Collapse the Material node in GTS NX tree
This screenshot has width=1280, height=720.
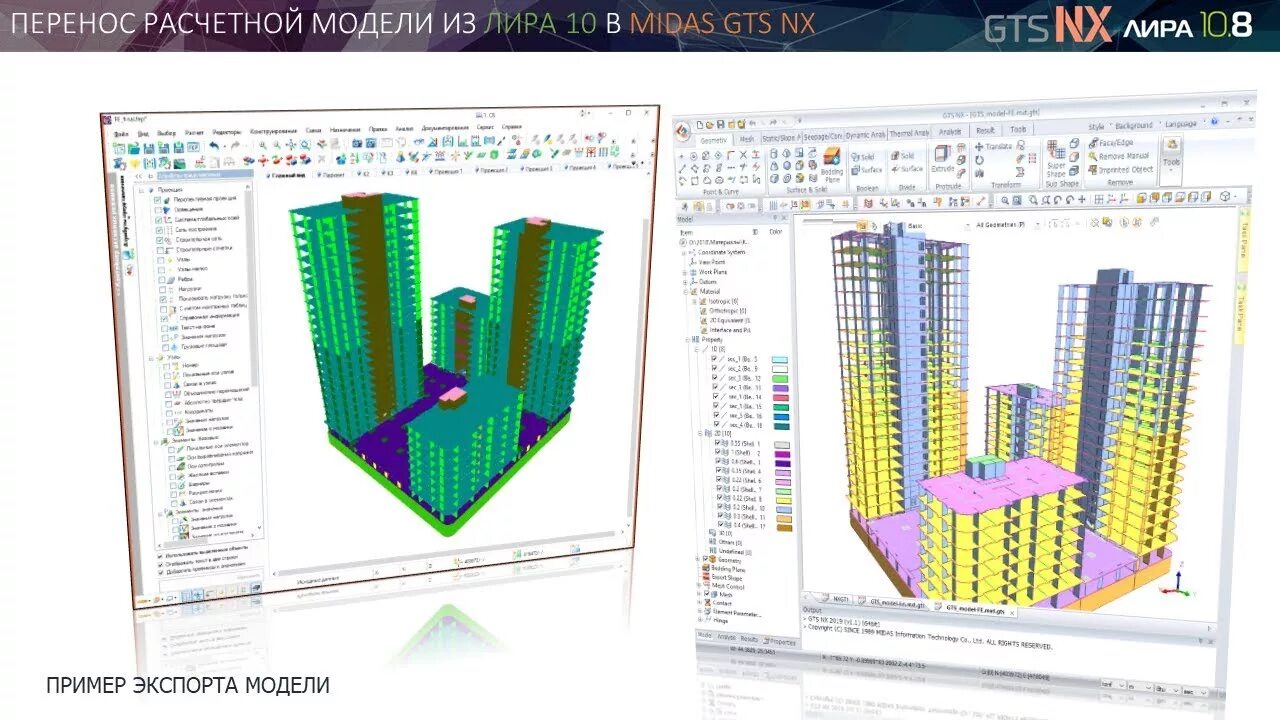[x=685, y=292]
